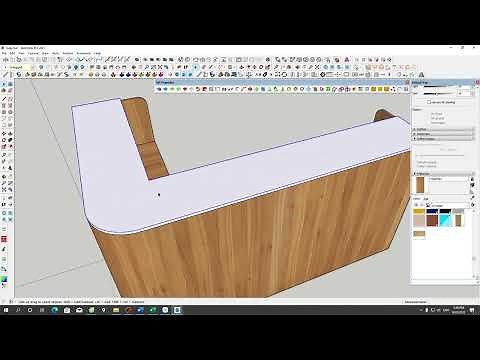Select the Select arrow tool
The height and width of the screenshot is (360, 480).
[4, 84]
